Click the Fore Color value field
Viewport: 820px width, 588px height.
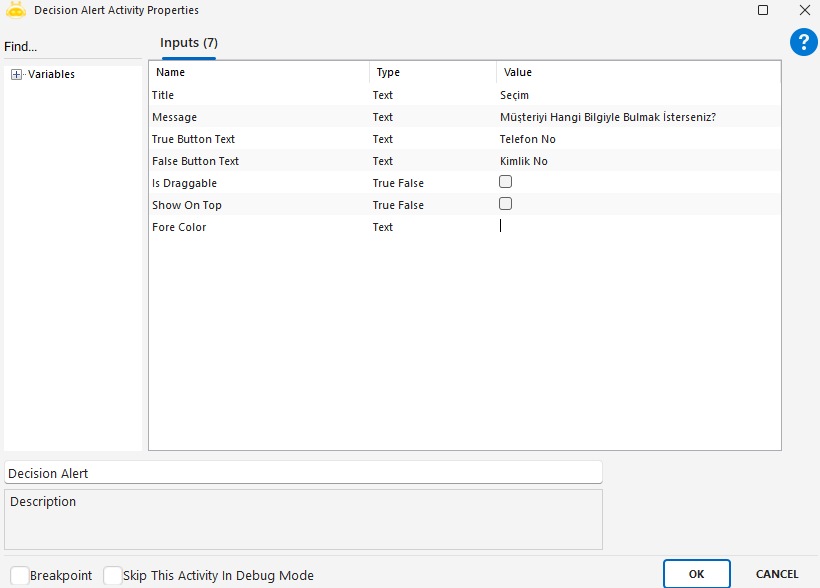[x=638, y=227]
